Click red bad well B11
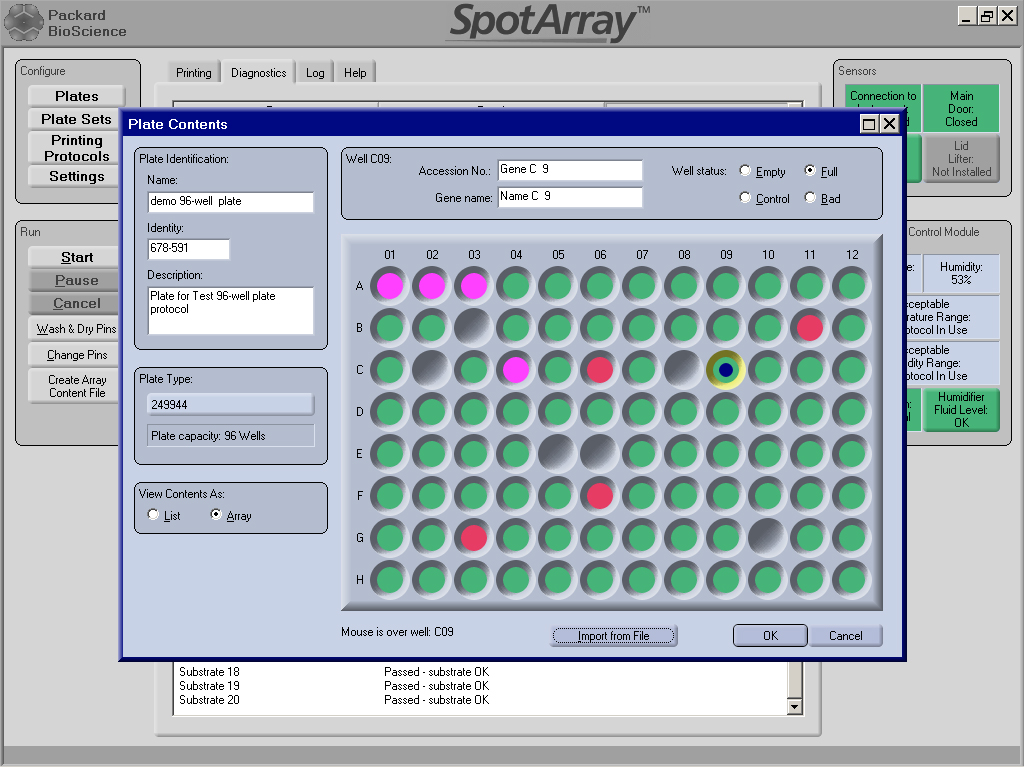Viewport: 1024px width, 768px height. (810, 327)
